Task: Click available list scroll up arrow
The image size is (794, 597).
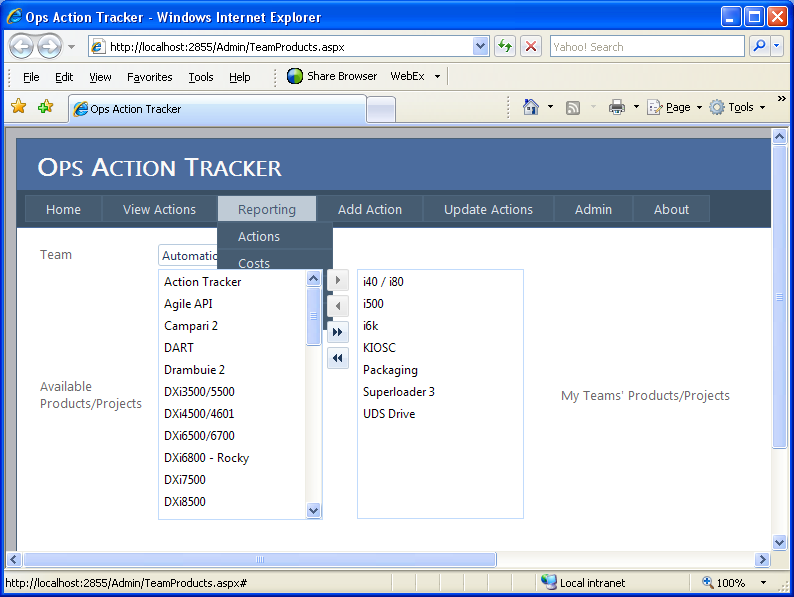Action: coord(313,278)
